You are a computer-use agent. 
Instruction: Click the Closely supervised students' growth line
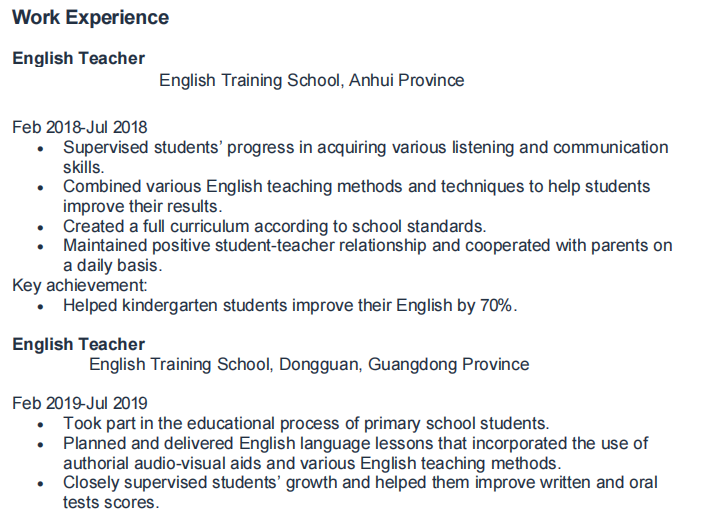[x=360, y=483]
